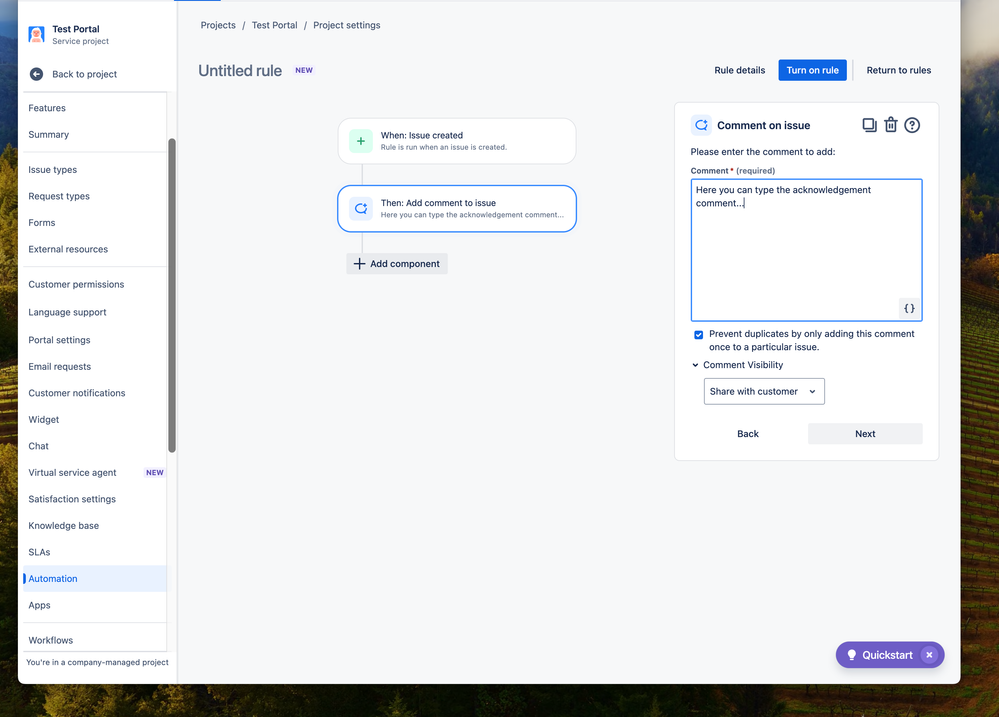Click the Add component button
Image resolution: width=999 pixels, height=717 pixels.
coord(397,264)
